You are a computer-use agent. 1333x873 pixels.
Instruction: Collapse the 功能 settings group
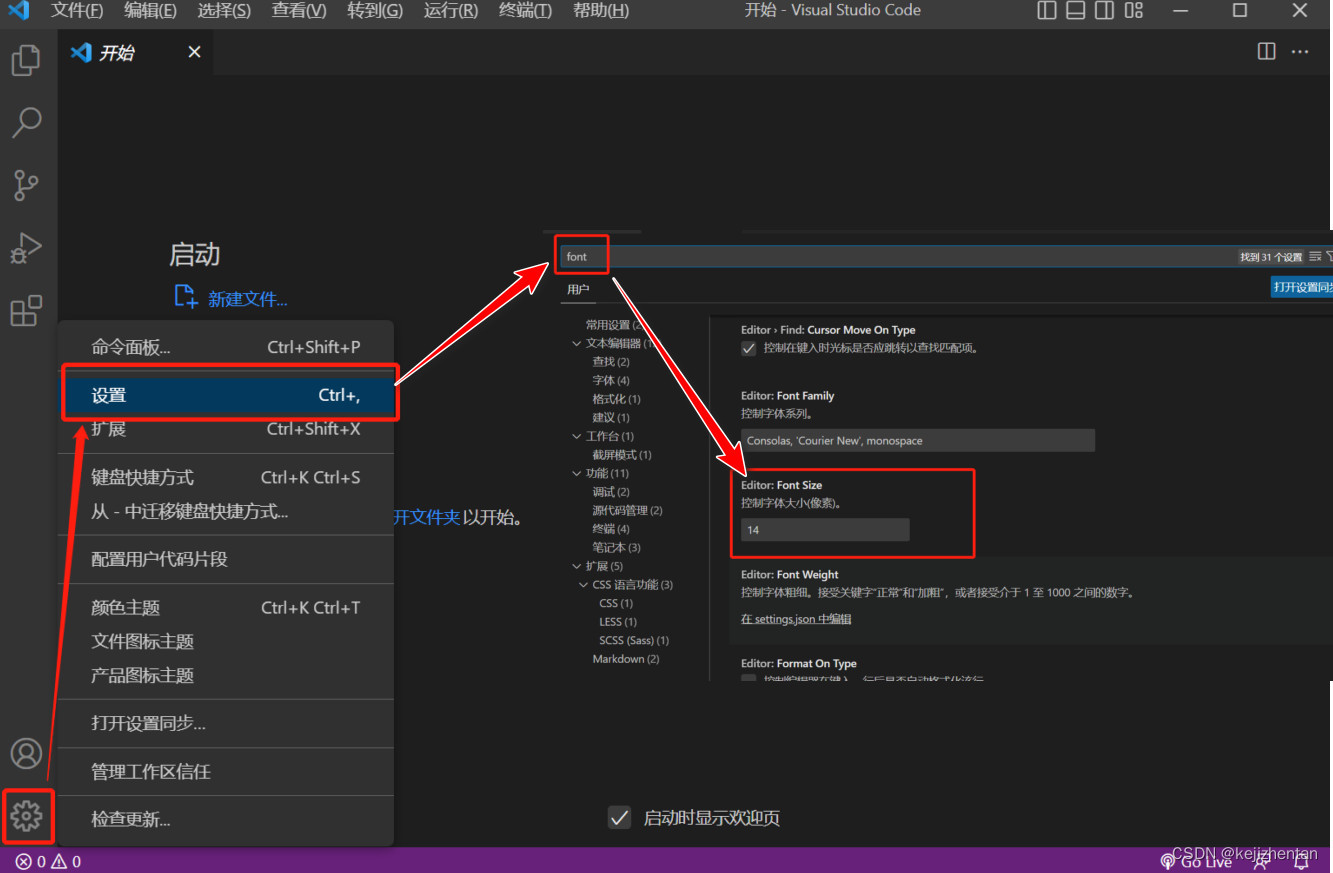point(577,473)
